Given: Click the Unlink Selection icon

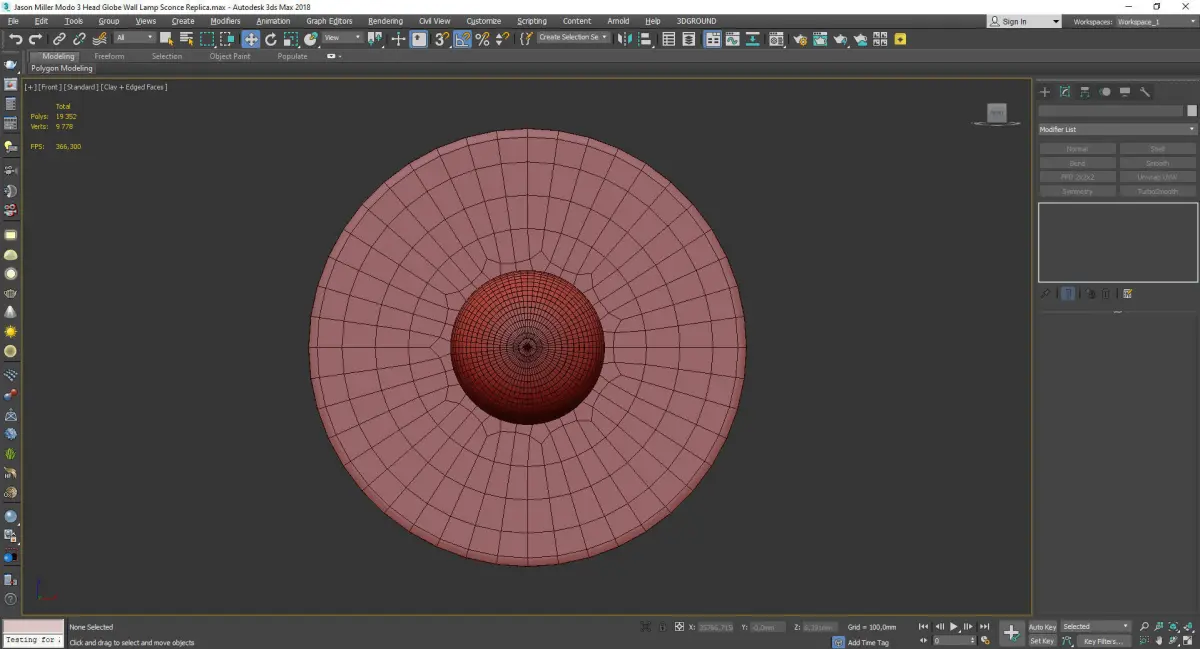Looking at the screenshot, I should coord(79,39).
